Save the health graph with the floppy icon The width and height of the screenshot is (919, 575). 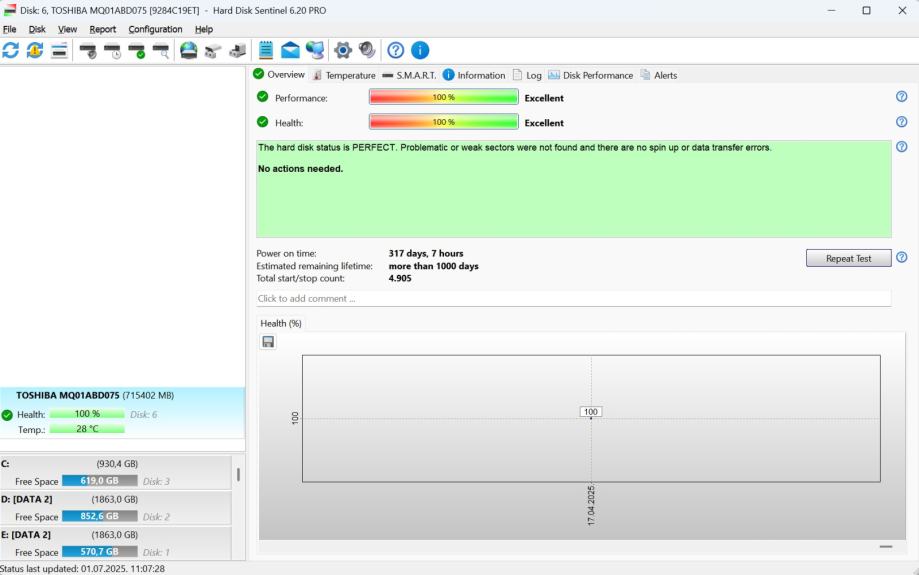268,342
